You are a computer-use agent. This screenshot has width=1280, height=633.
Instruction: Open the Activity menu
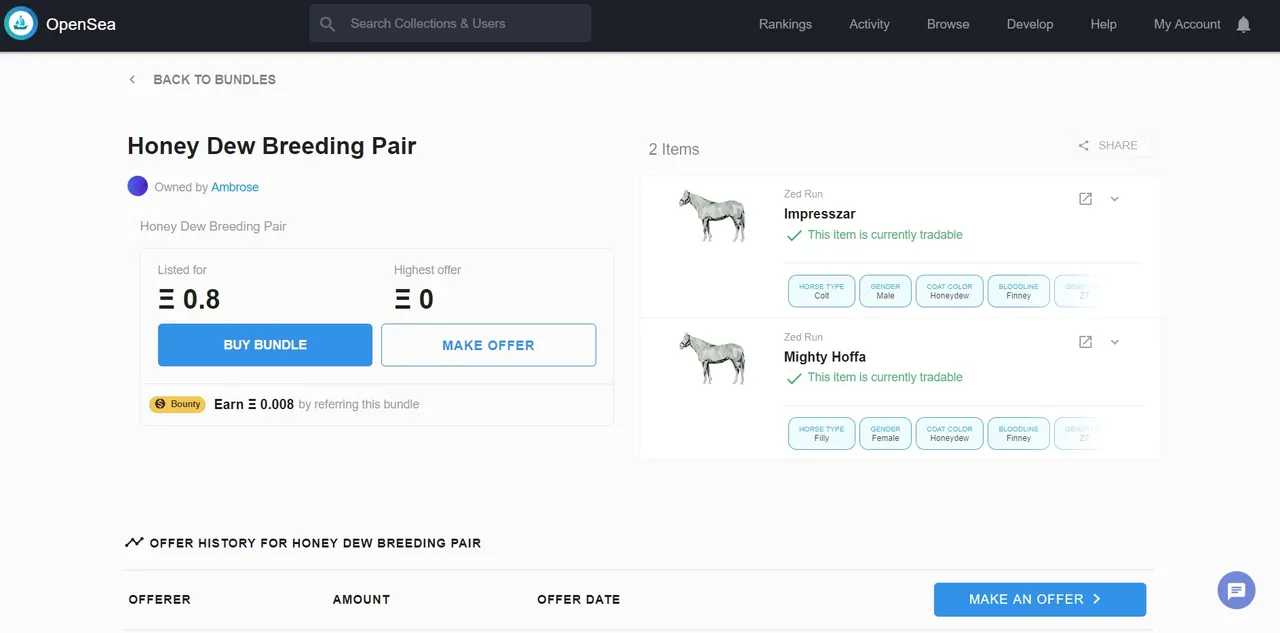click(869, 24)
